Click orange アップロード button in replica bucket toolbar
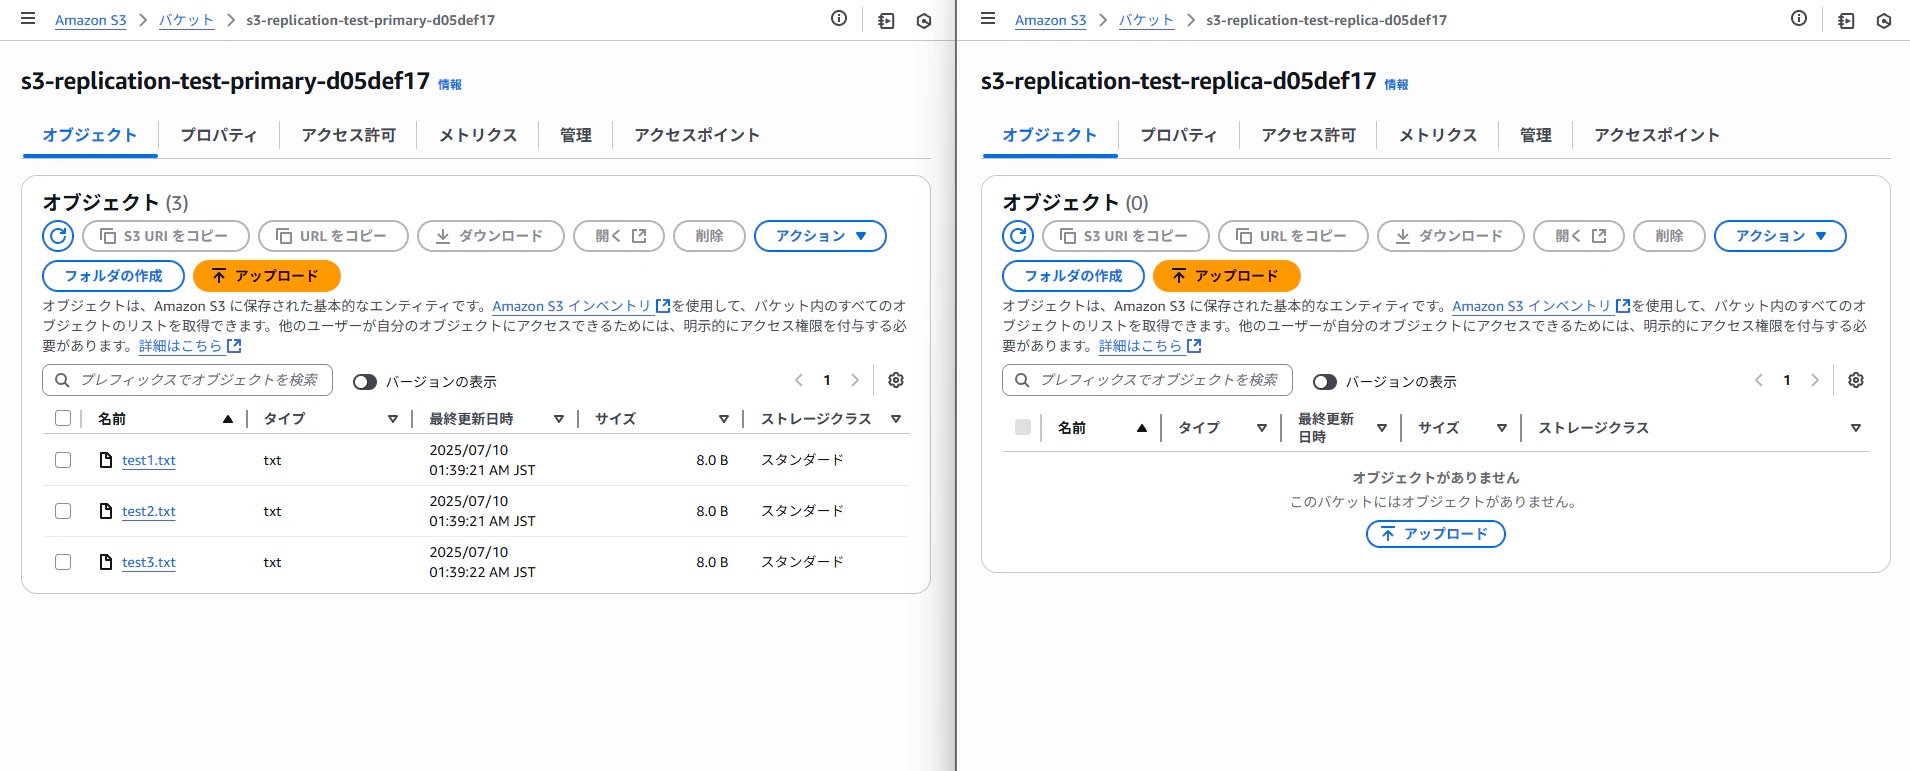 pos(1226,276)
